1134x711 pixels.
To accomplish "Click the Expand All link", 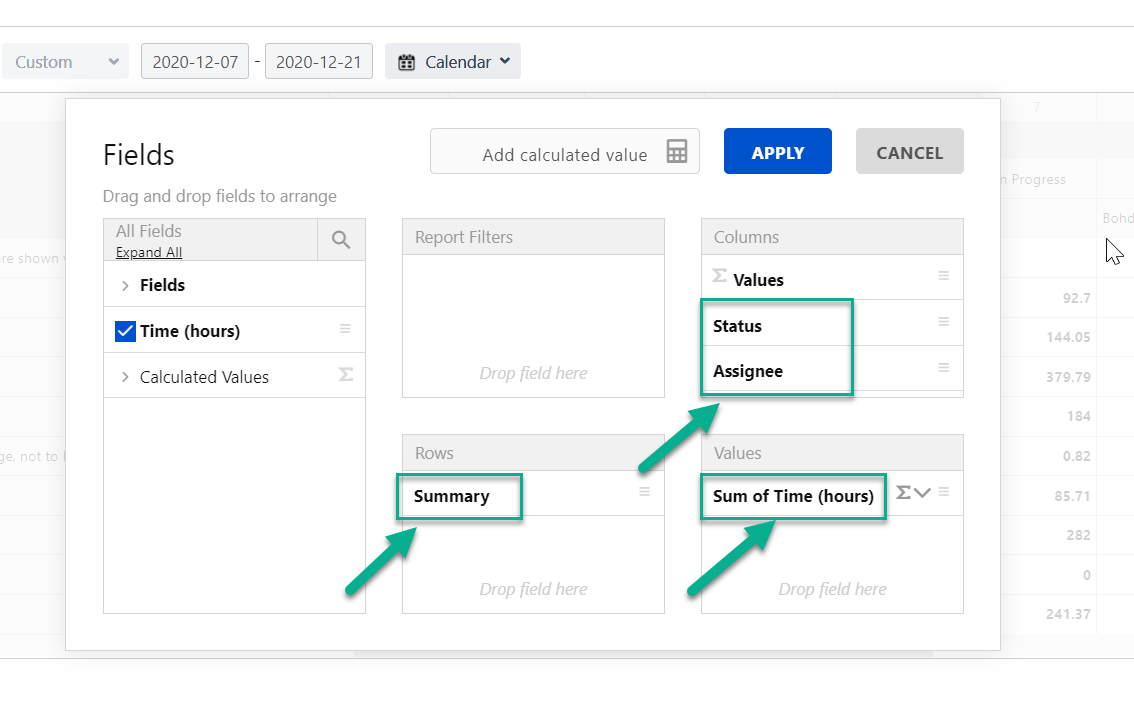I will tap(149, 253).
